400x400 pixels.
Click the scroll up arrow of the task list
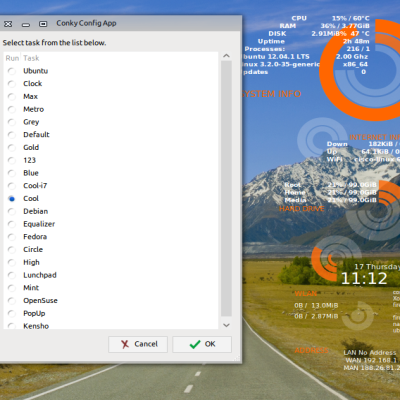pyautogui.click(x=226, y=56)
